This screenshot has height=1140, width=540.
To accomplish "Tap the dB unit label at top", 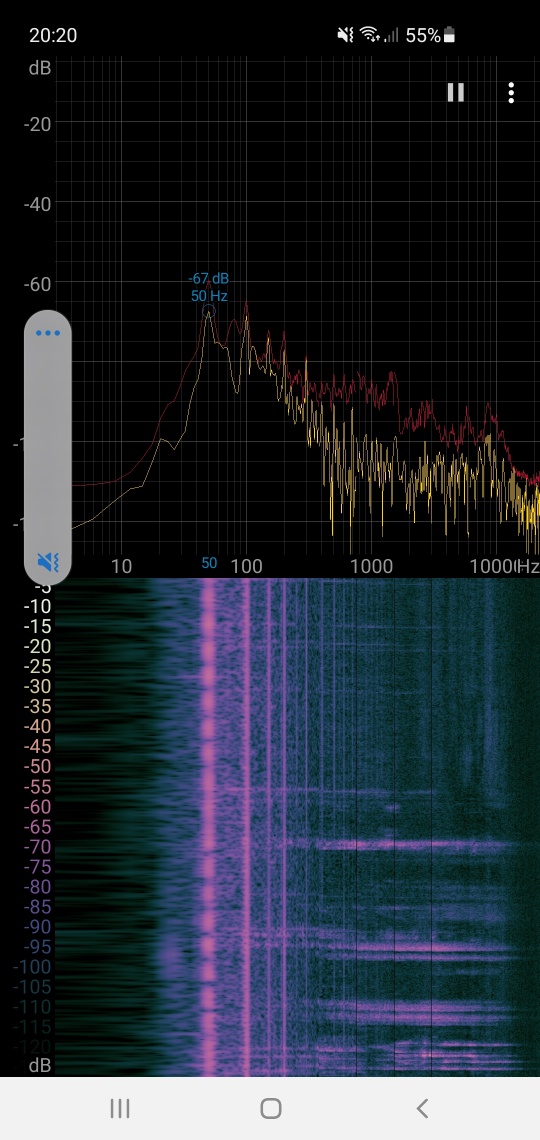I will click(39, 68).
